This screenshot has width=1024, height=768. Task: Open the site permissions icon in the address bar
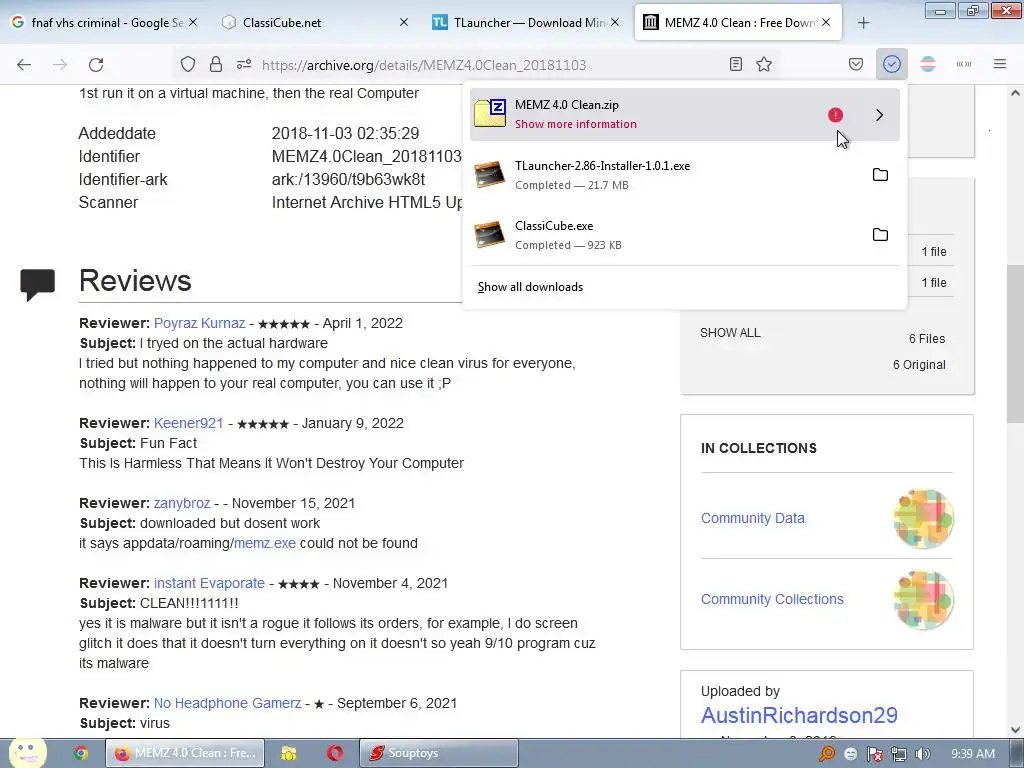point(244,64)
